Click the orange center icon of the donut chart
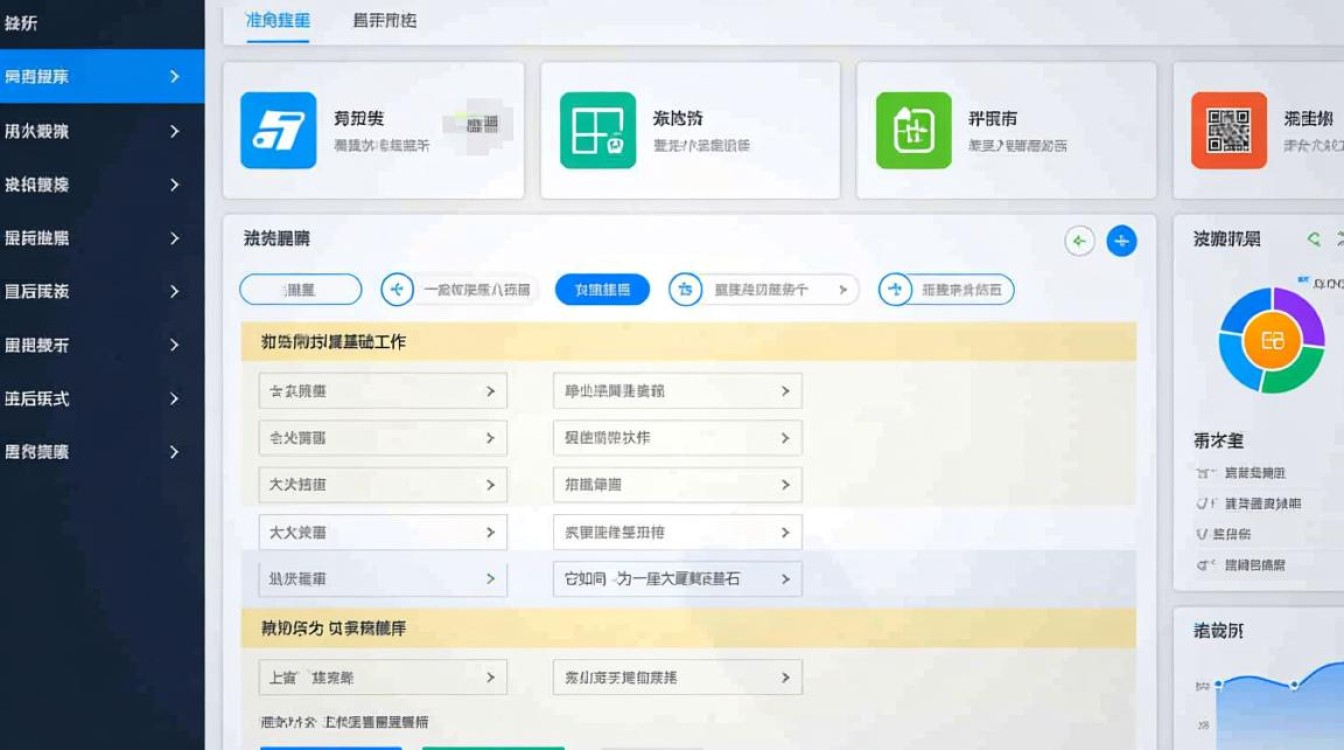 click(1271, 341)
